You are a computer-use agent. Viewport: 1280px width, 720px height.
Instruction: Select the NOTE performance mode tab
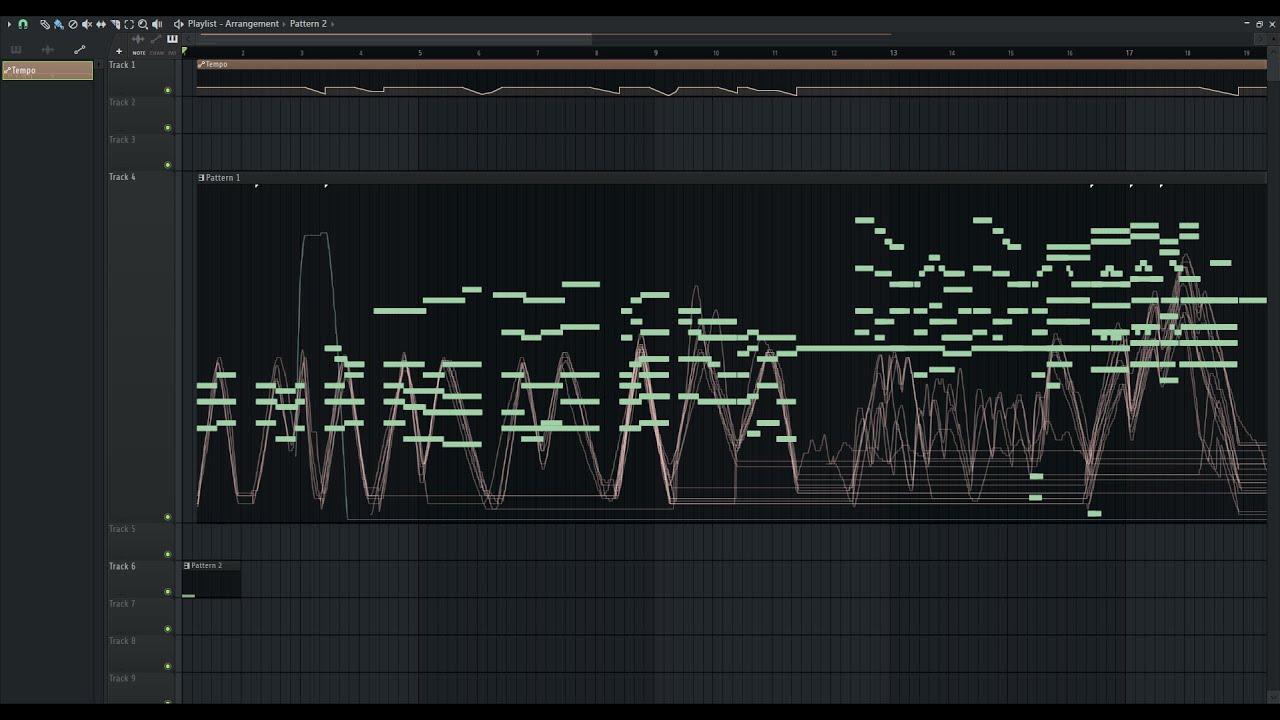click(139, 53)
